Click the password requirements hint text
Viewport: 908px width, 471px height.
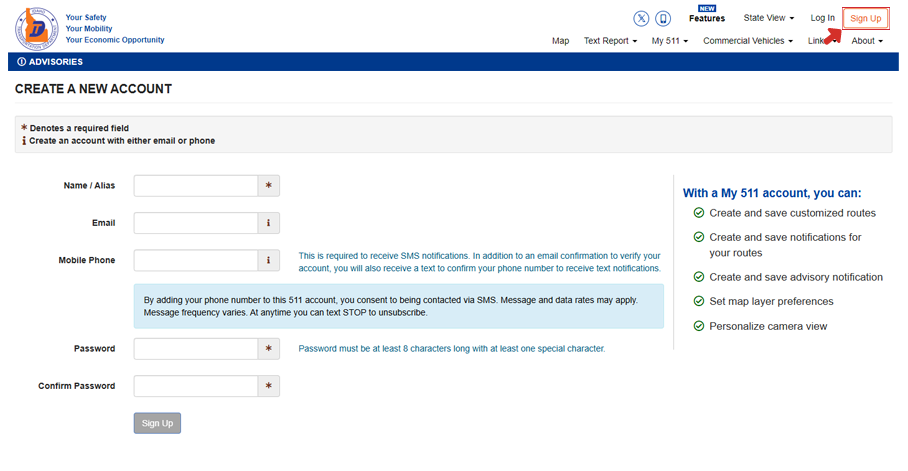click(x=452, y=349)
